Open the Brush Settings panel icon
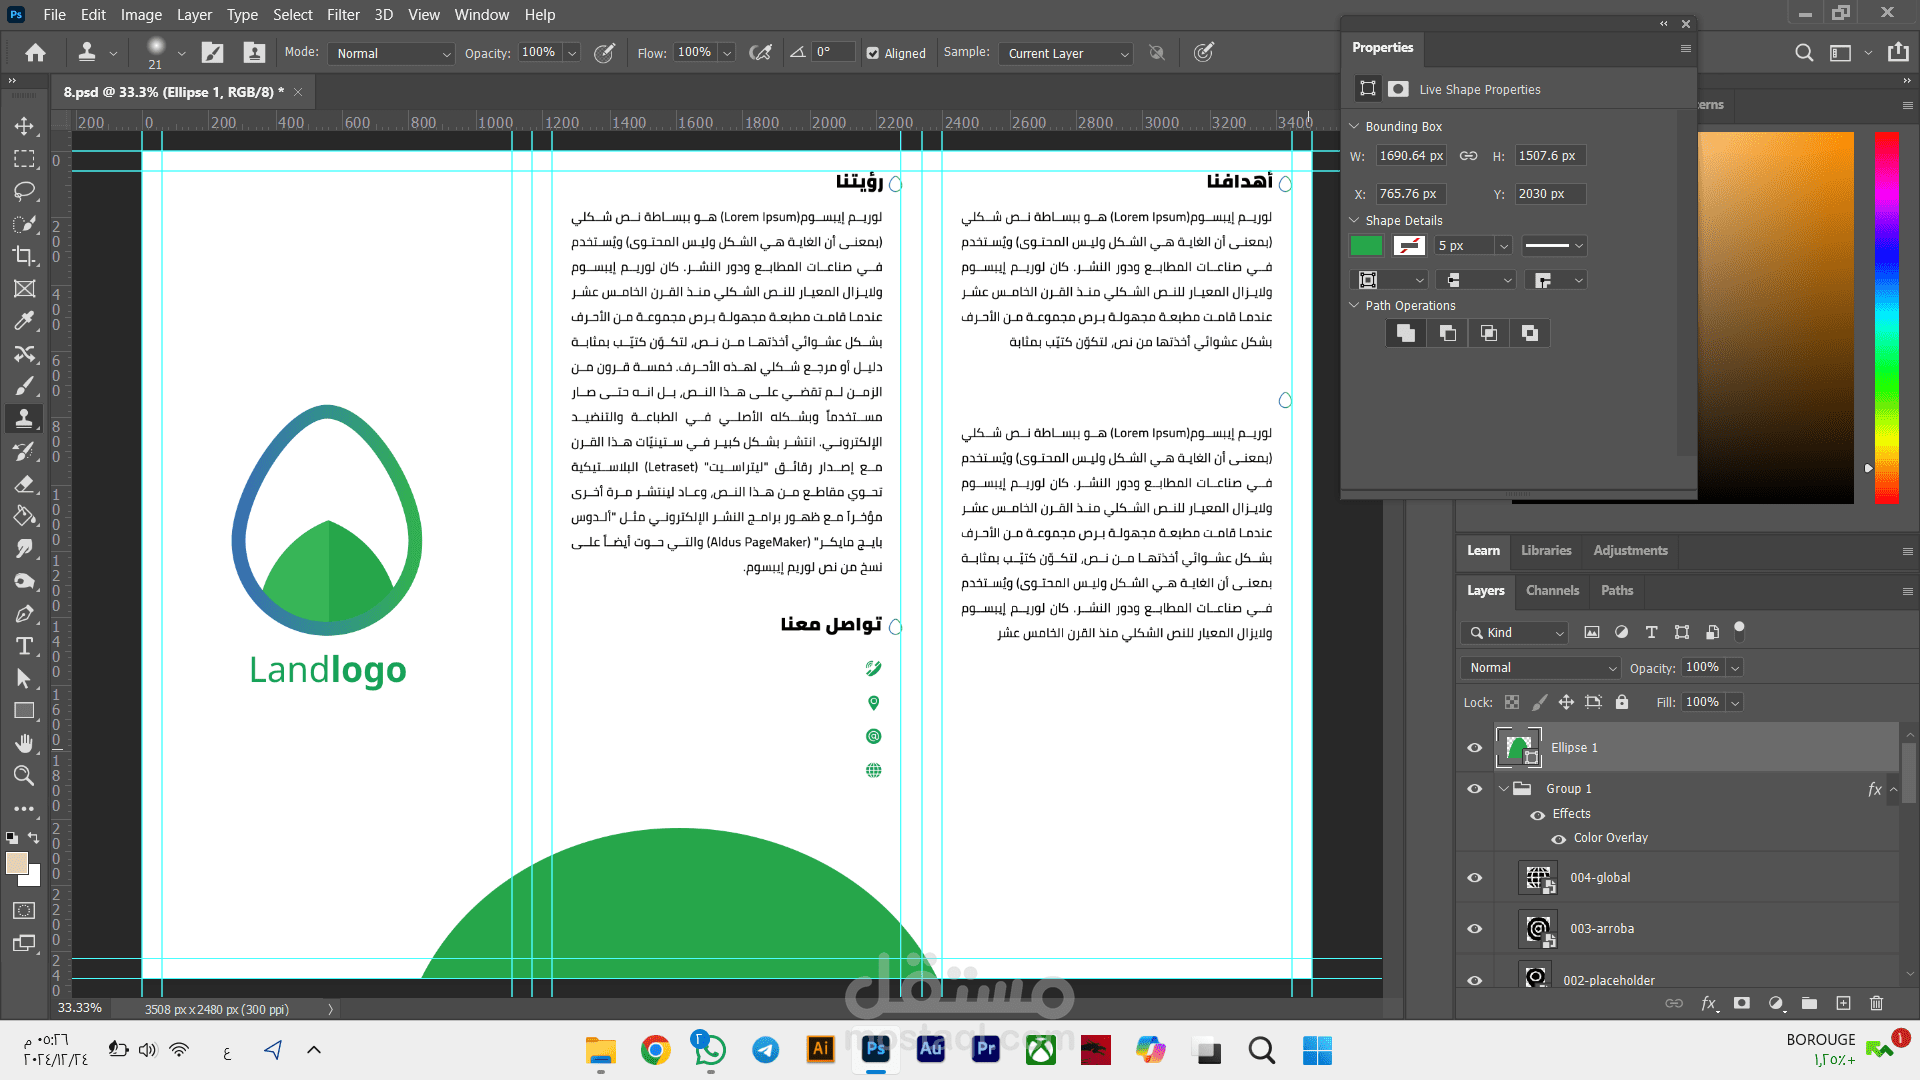The image size is (1920, 1080). click(212, 53)
